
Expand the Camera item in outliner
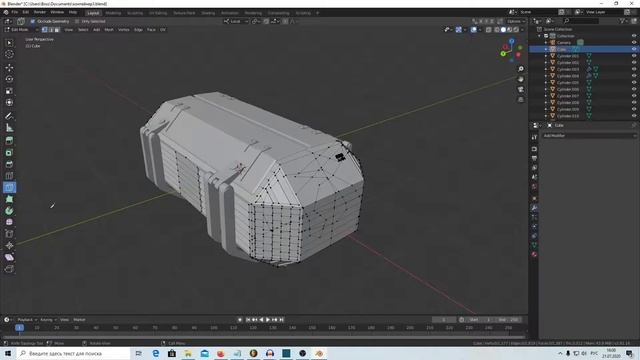tap(546, 42)
